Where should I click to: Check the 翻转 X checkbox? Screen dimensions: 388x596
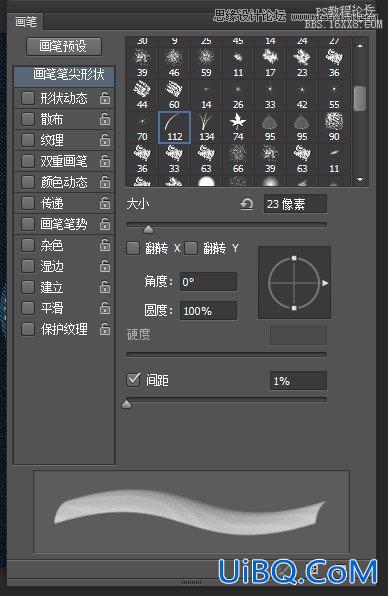[x=133, y=249]
